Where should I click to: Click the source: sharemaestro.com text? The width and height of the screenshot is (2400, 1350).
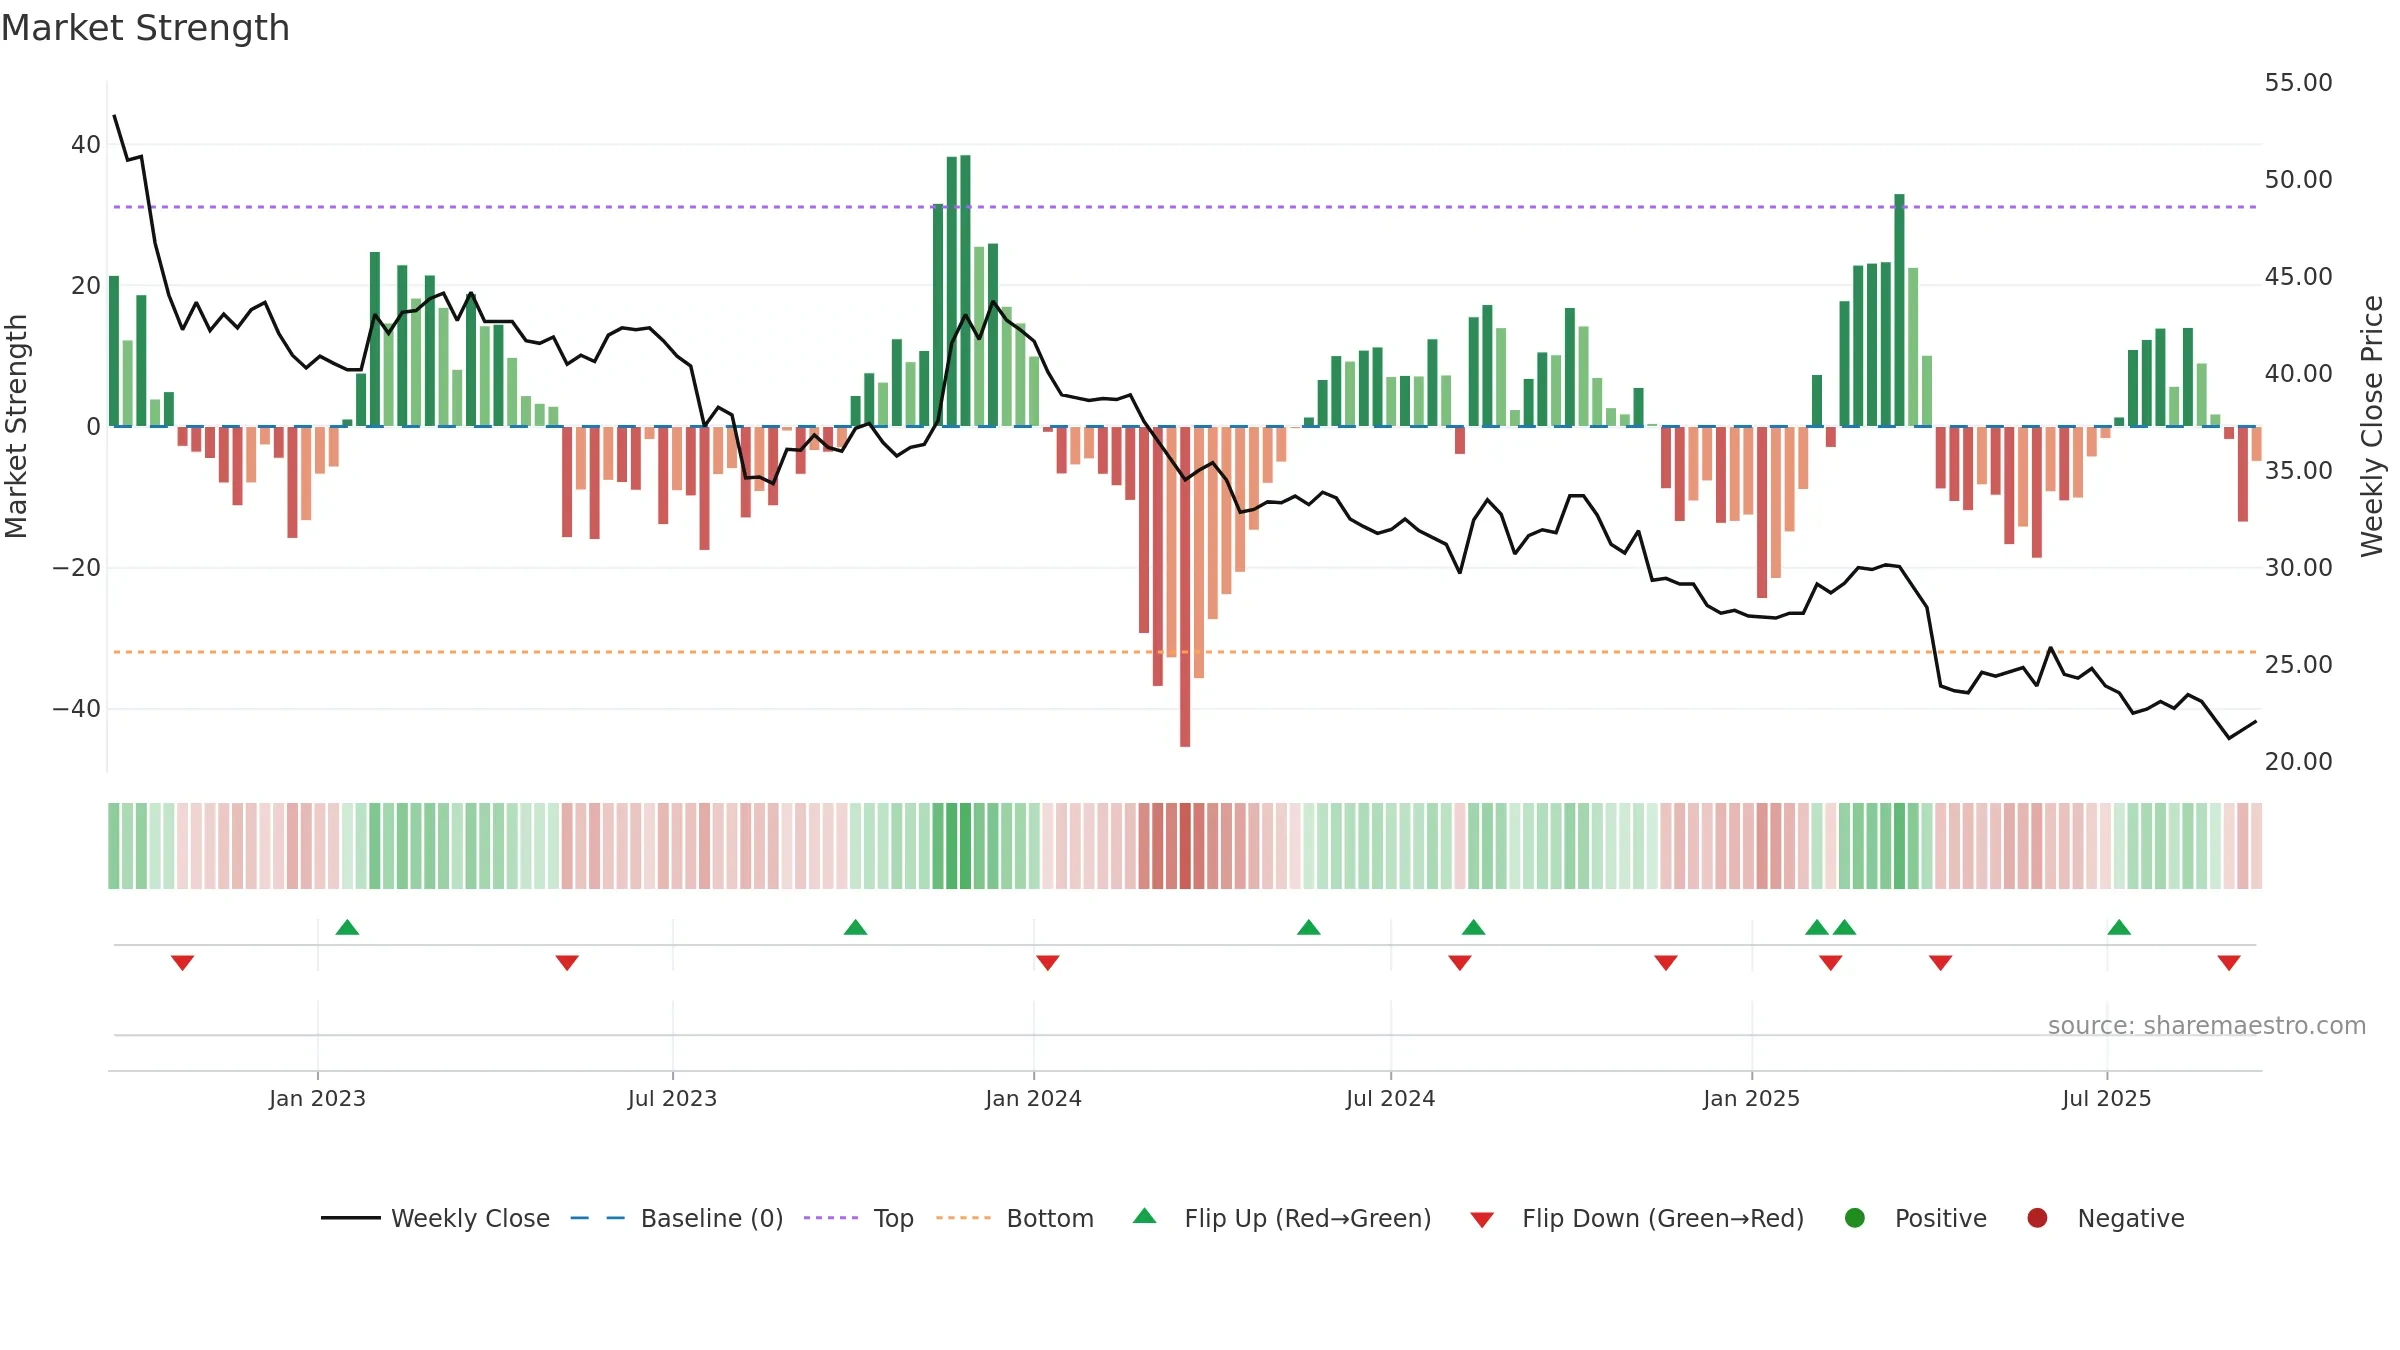tap(2207, 1026)
